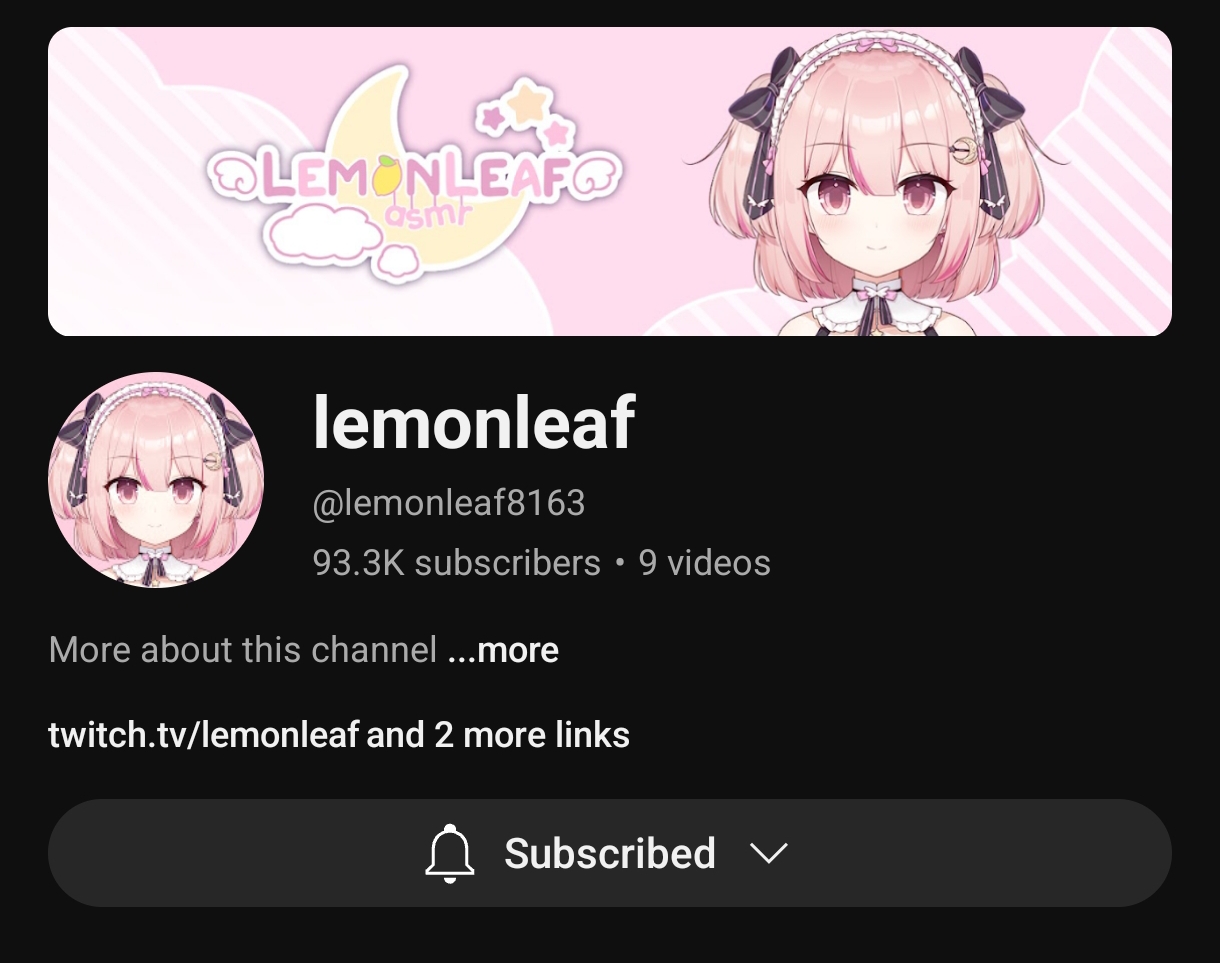
Task: Click the @lemonleaf8163 channel handle
Action: [449, 502]
